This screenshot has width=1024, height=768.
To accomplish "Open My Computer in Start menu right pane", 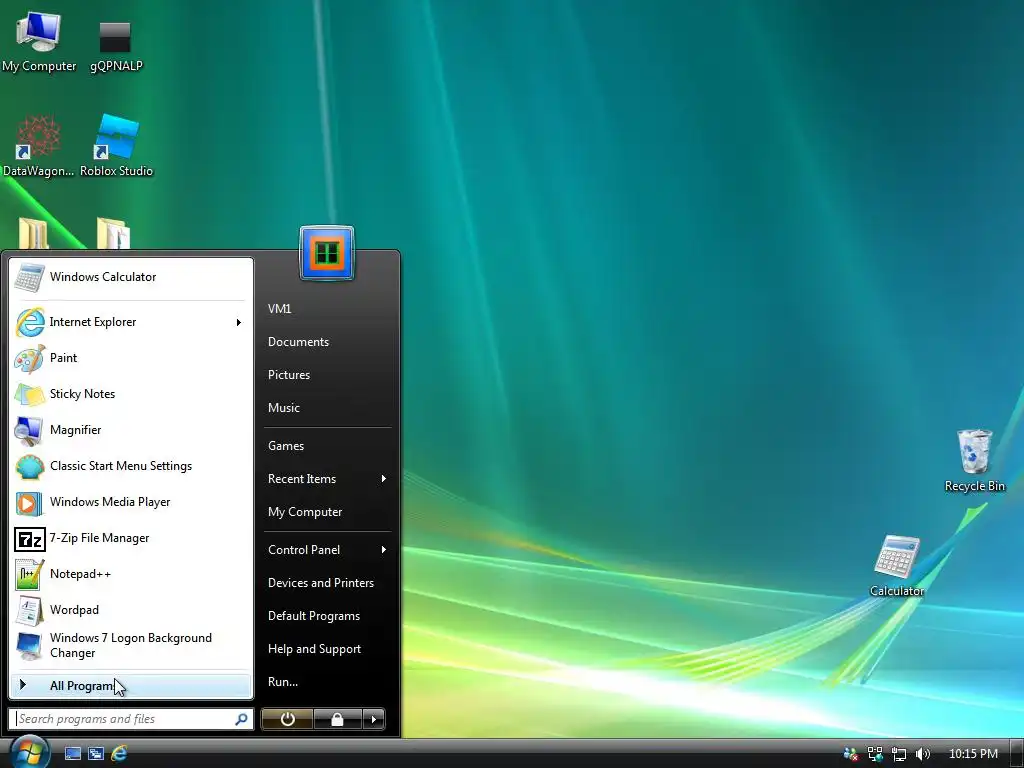I will [x=328, y=511].
